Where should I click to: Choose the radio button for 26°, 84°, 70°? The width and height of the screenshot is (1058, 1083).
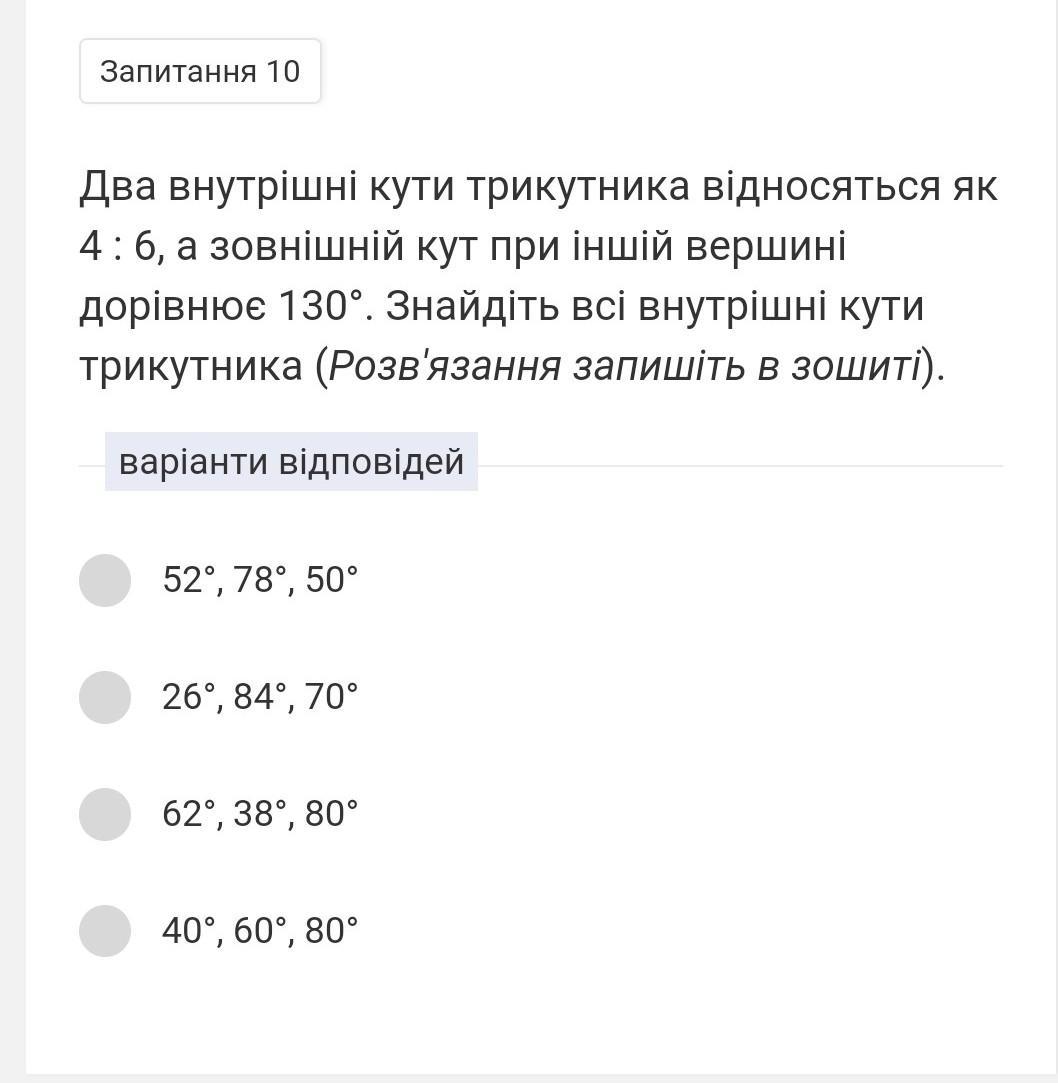[x=105, y=697]
